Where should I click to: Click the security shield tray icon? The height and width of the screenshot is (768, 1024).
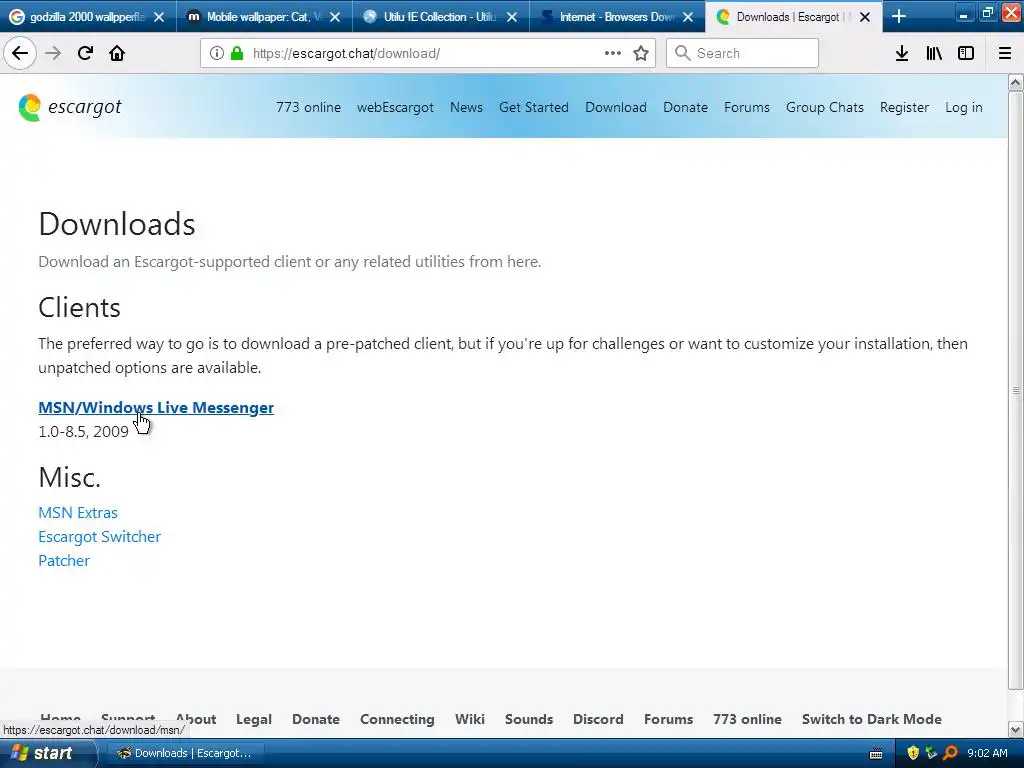(x=913, y=753)
